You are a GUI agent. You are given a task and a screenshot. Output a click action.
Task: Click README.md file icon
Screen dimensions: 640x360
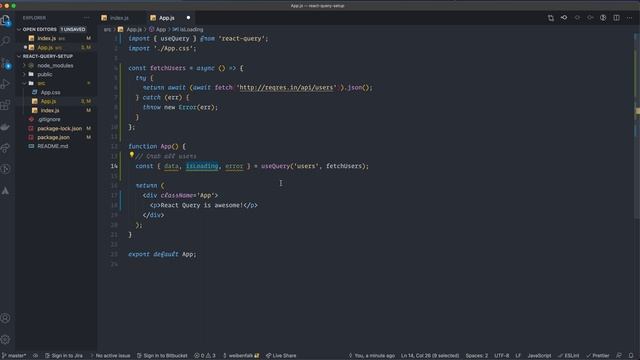31,146
